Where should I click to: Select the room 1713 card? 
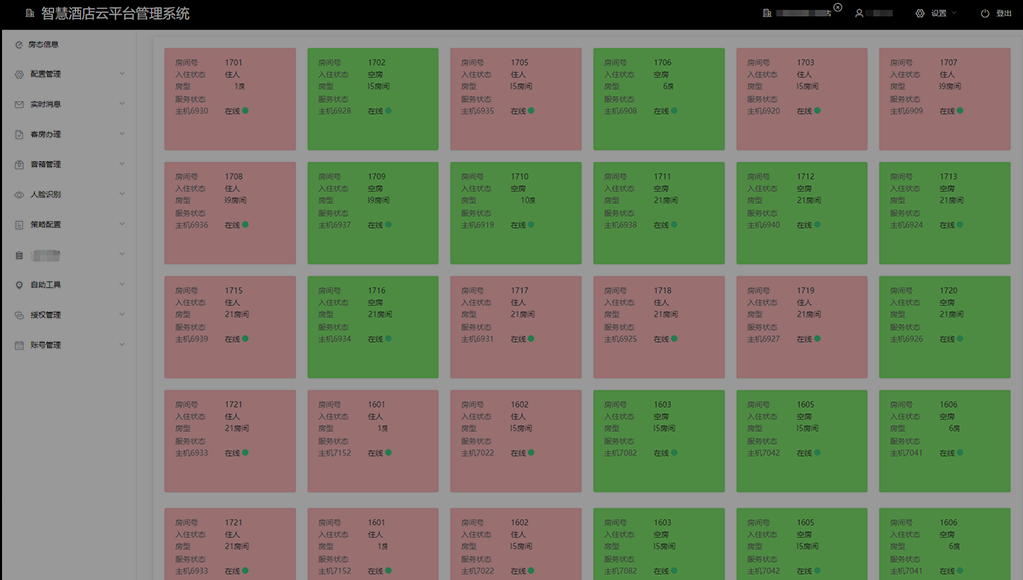coord(945,213)
